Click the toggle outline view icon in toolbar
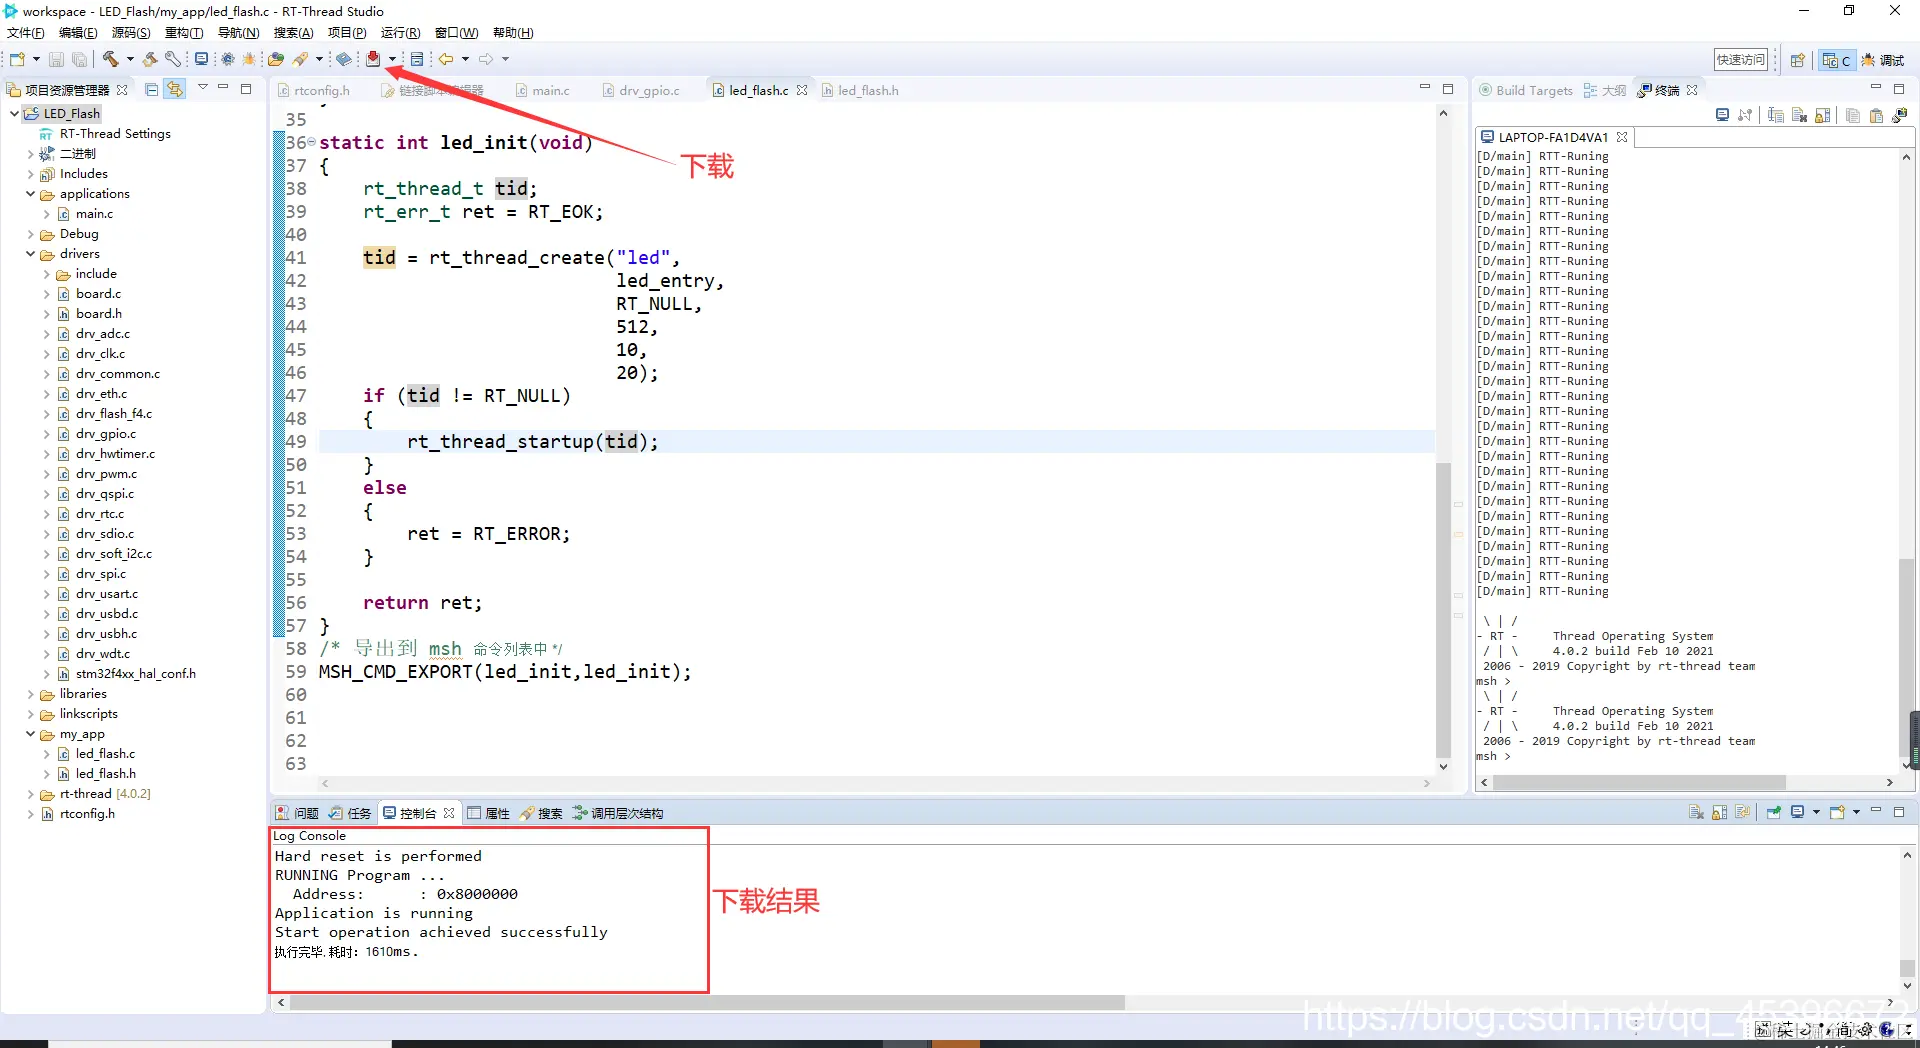The image size is (1920, 1048). tap(417, 59)
